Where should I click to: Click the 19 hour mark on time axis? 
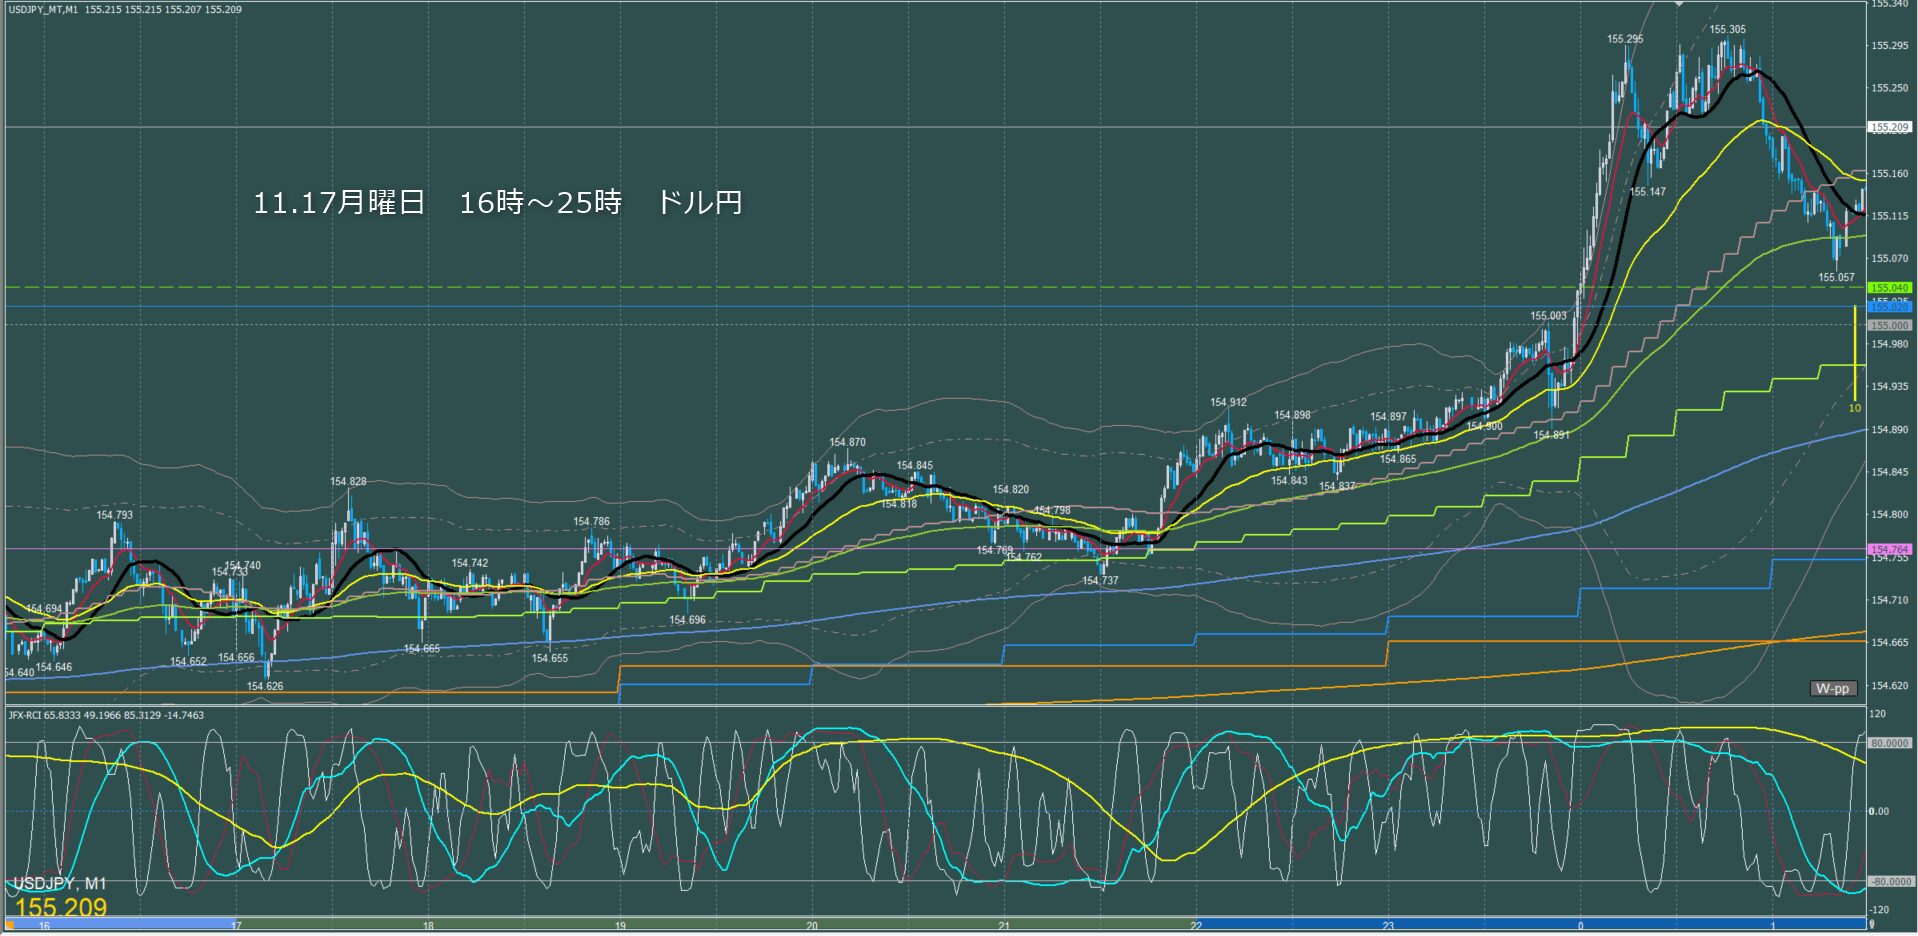(x=620, y=926)
